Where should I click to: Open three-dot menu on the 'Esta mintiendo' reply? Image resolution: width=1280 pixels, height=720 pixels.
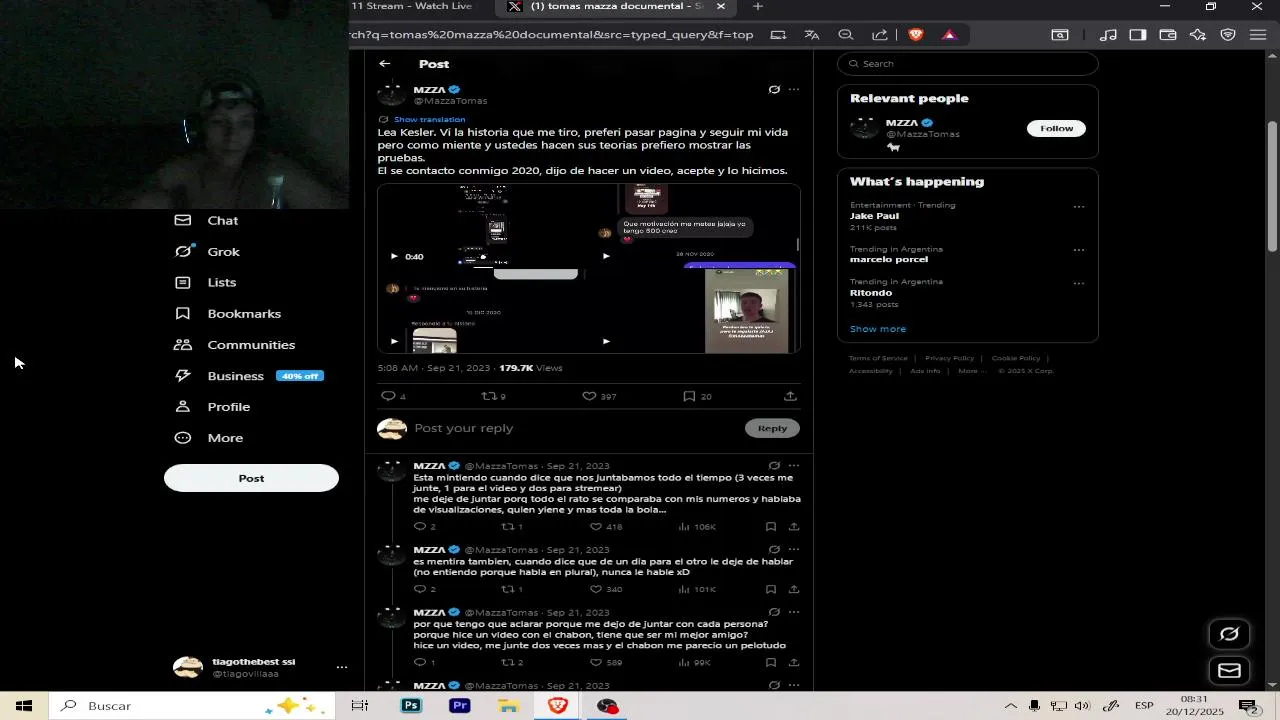(794, 466)
